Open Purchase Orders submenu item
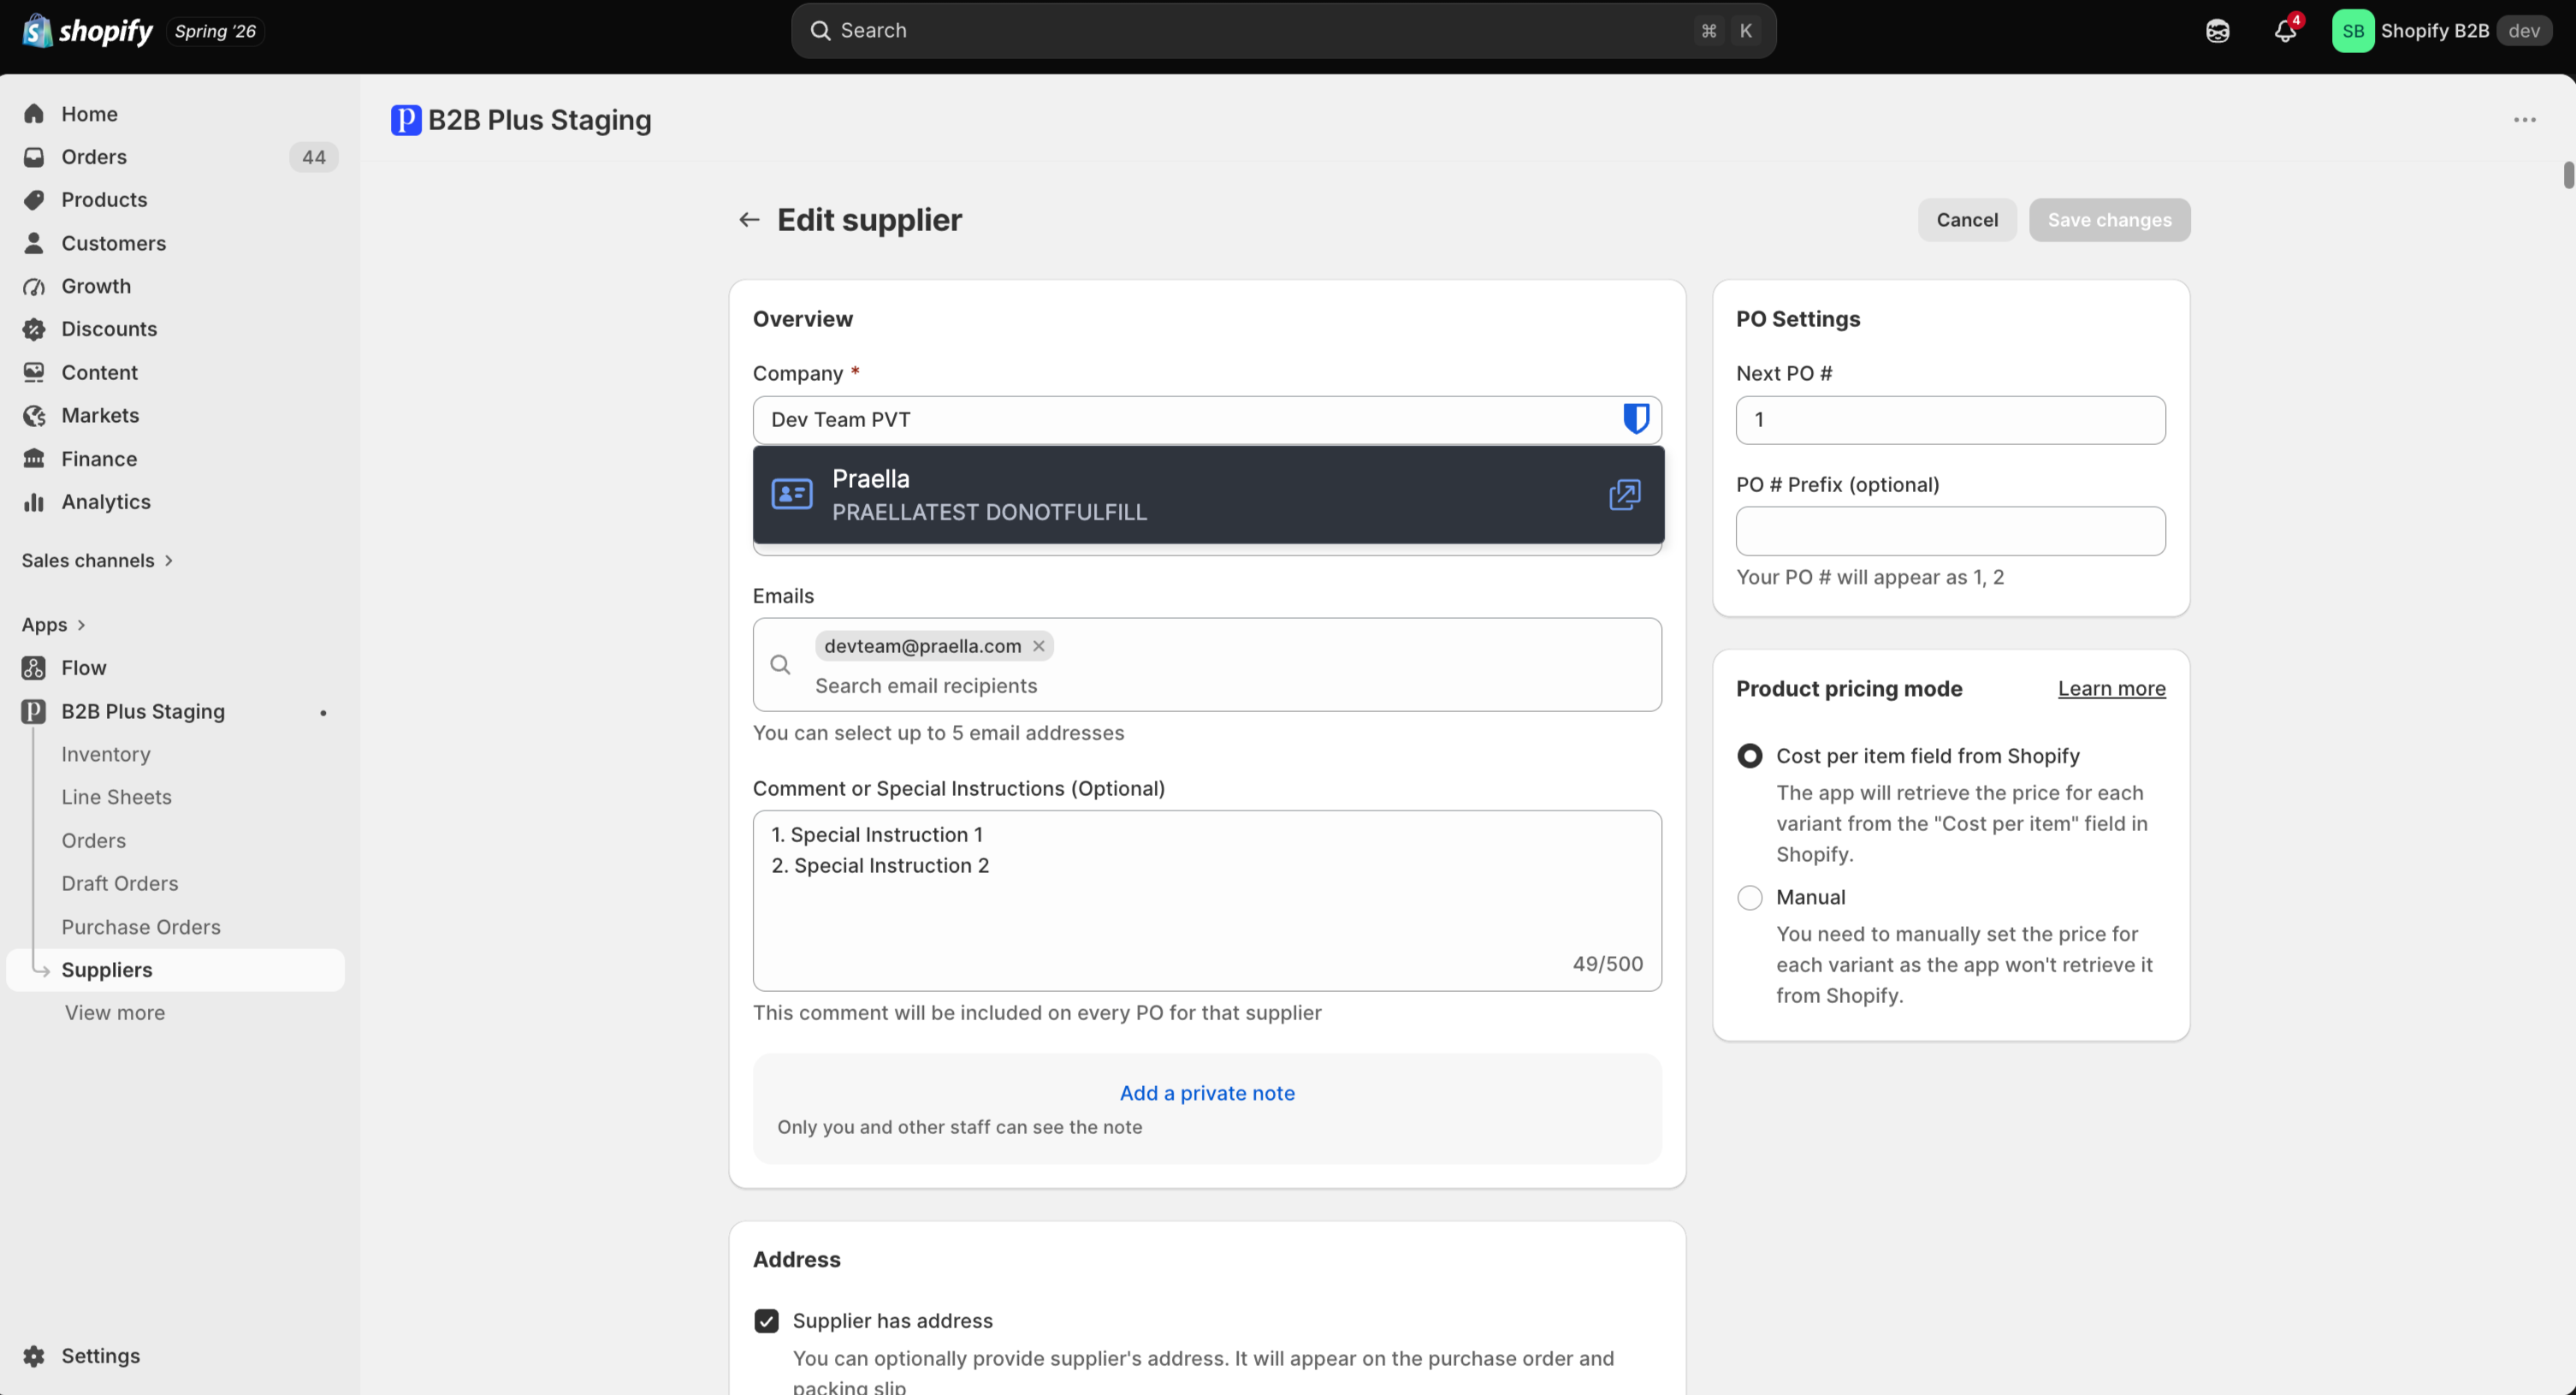This screenshot has width=2576, height=1395. 141,927
